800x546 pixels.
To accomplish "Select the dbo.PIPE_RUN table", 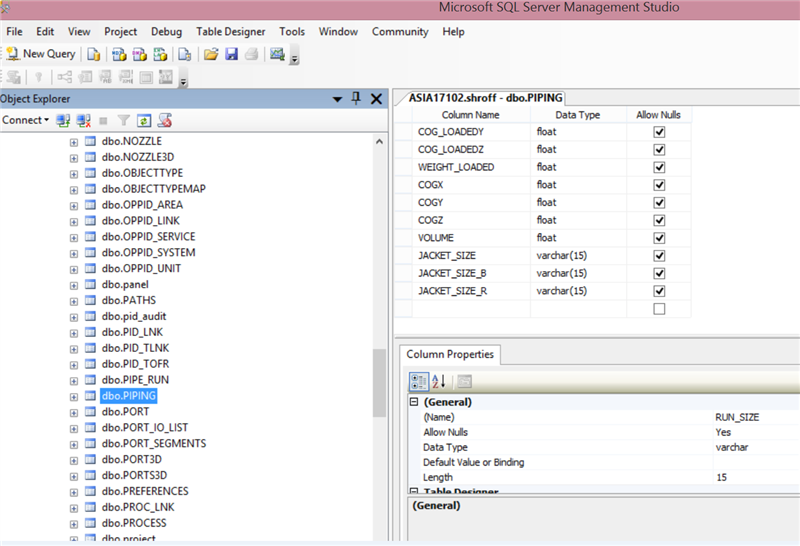I will point(135,380).
